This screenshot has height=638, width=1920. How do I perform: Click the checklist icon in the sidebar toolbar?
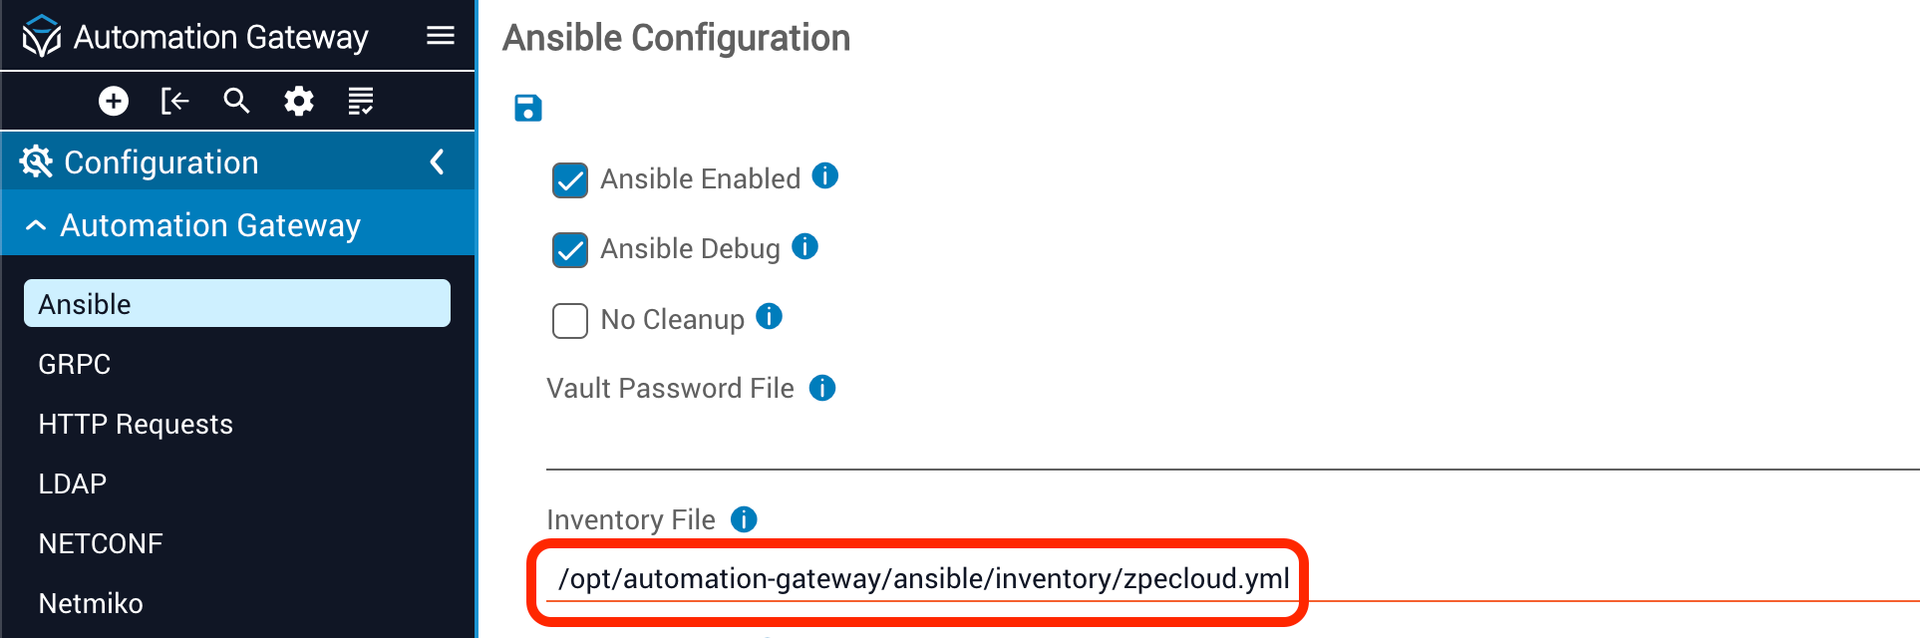(360, 101)
